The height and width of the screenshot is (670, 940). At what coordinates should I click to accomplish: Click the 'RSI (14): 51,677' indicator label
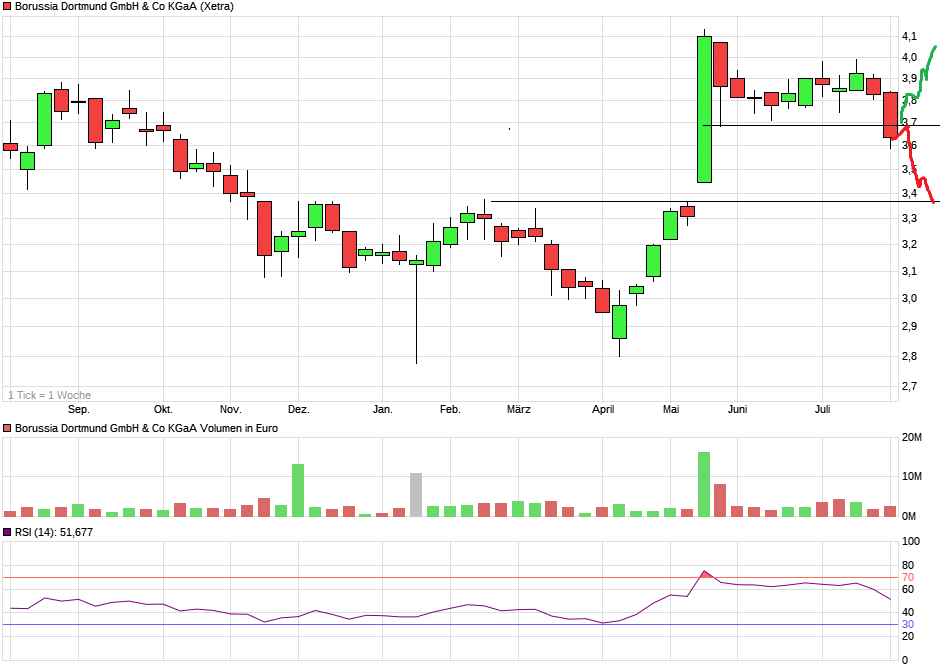click(x=54, y=532)
